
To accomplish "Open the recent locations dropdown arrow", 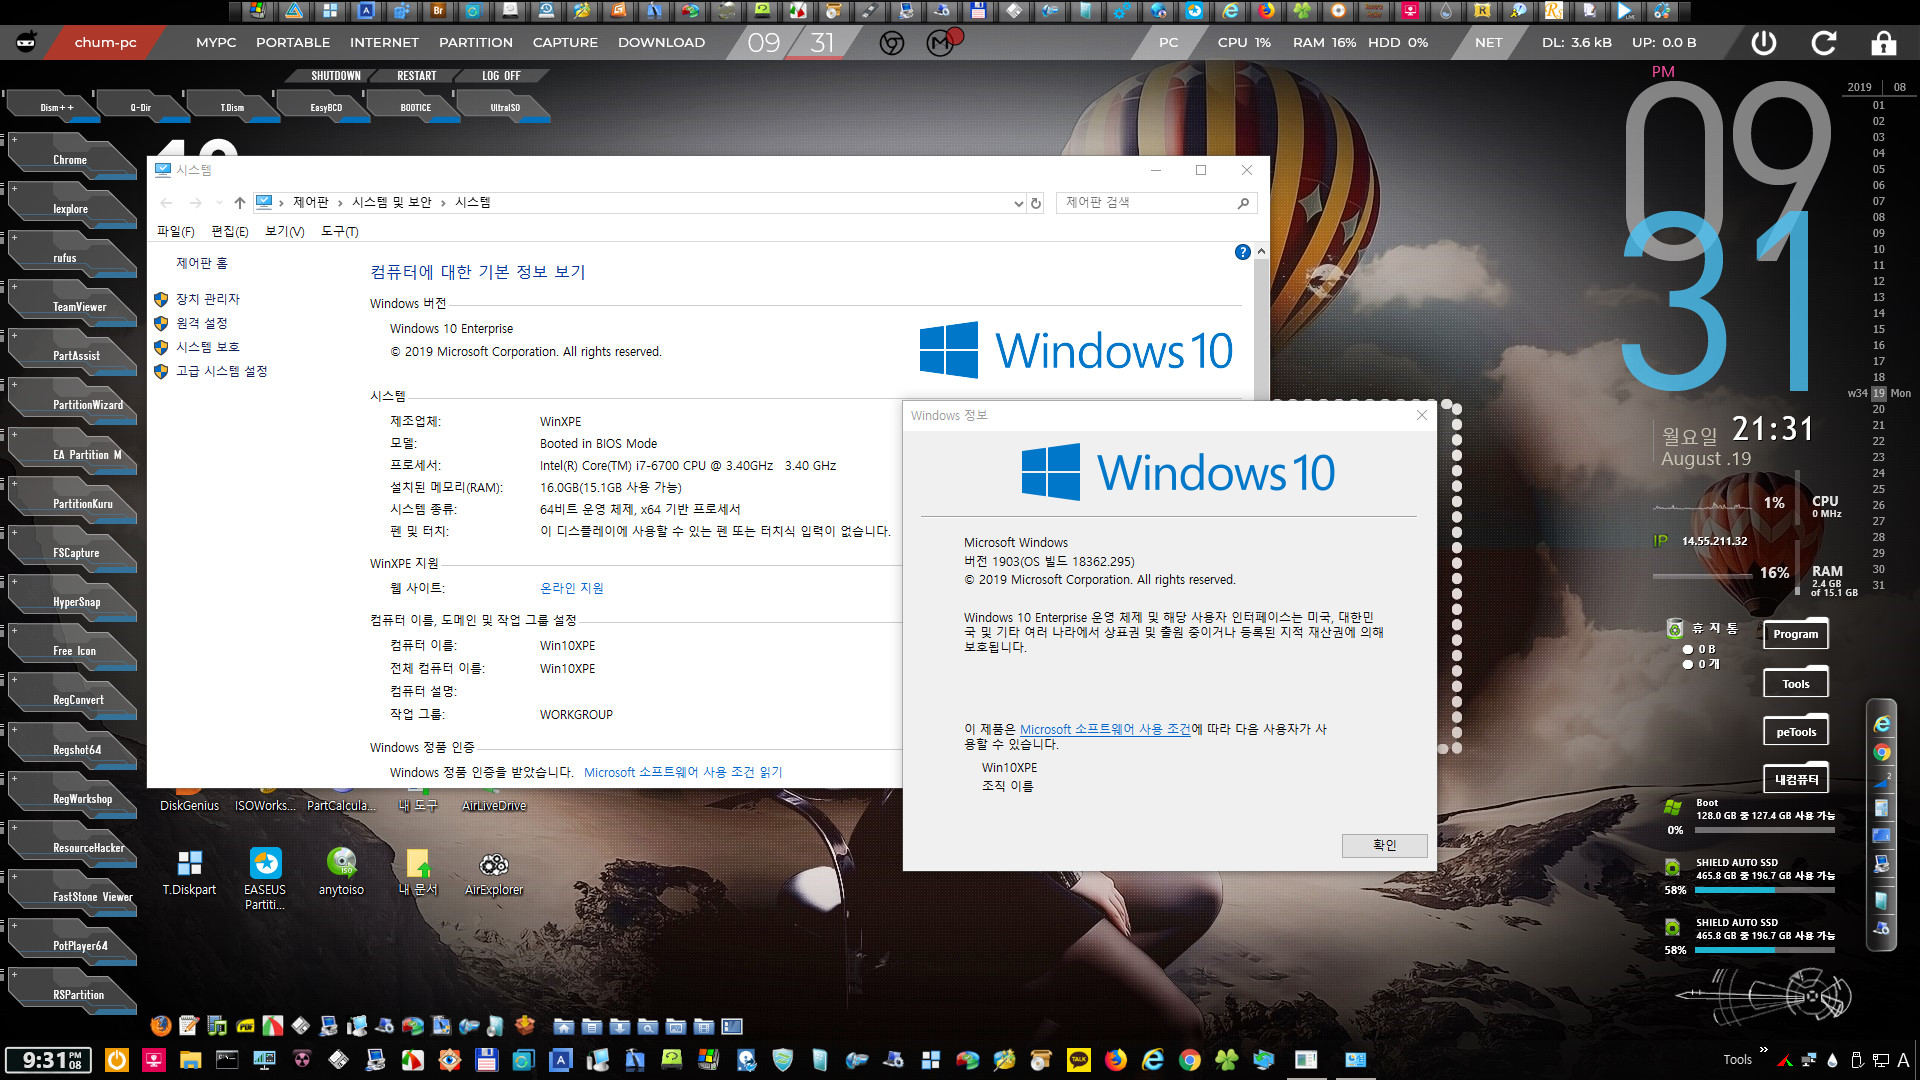I will [x=219, y=203].
